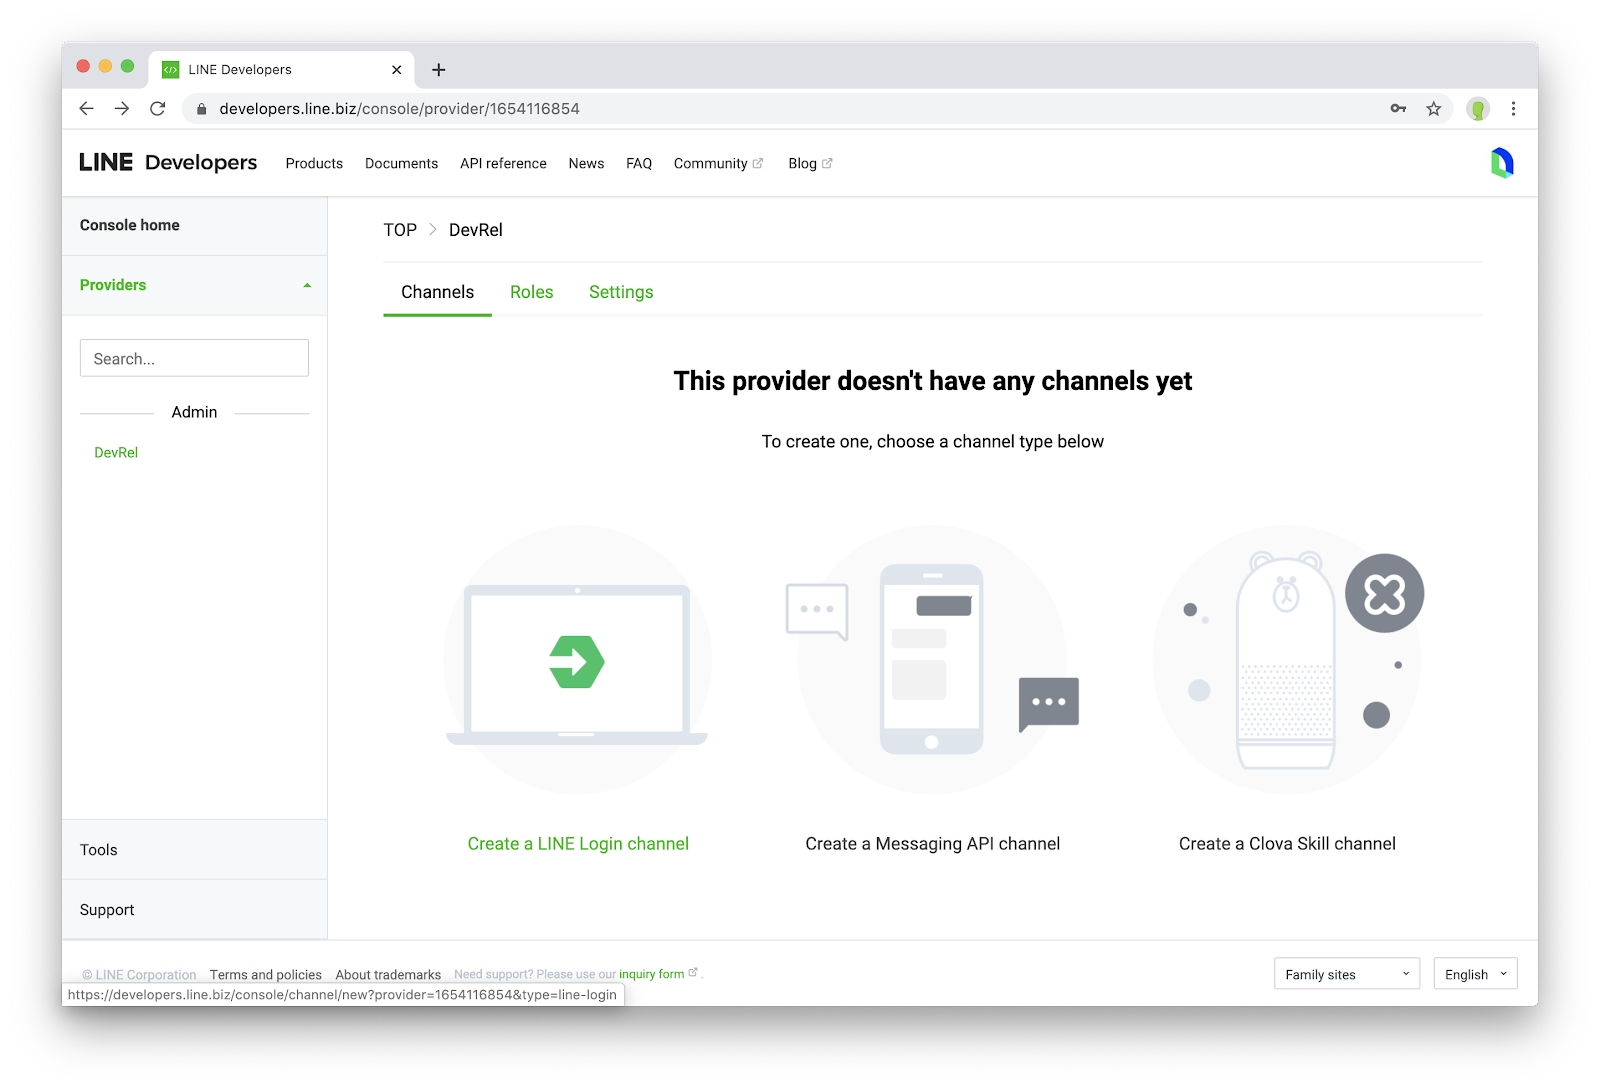1600x1088 pixels.
Task: Open About trademarks in footer
Action: (x=388, y=975)
